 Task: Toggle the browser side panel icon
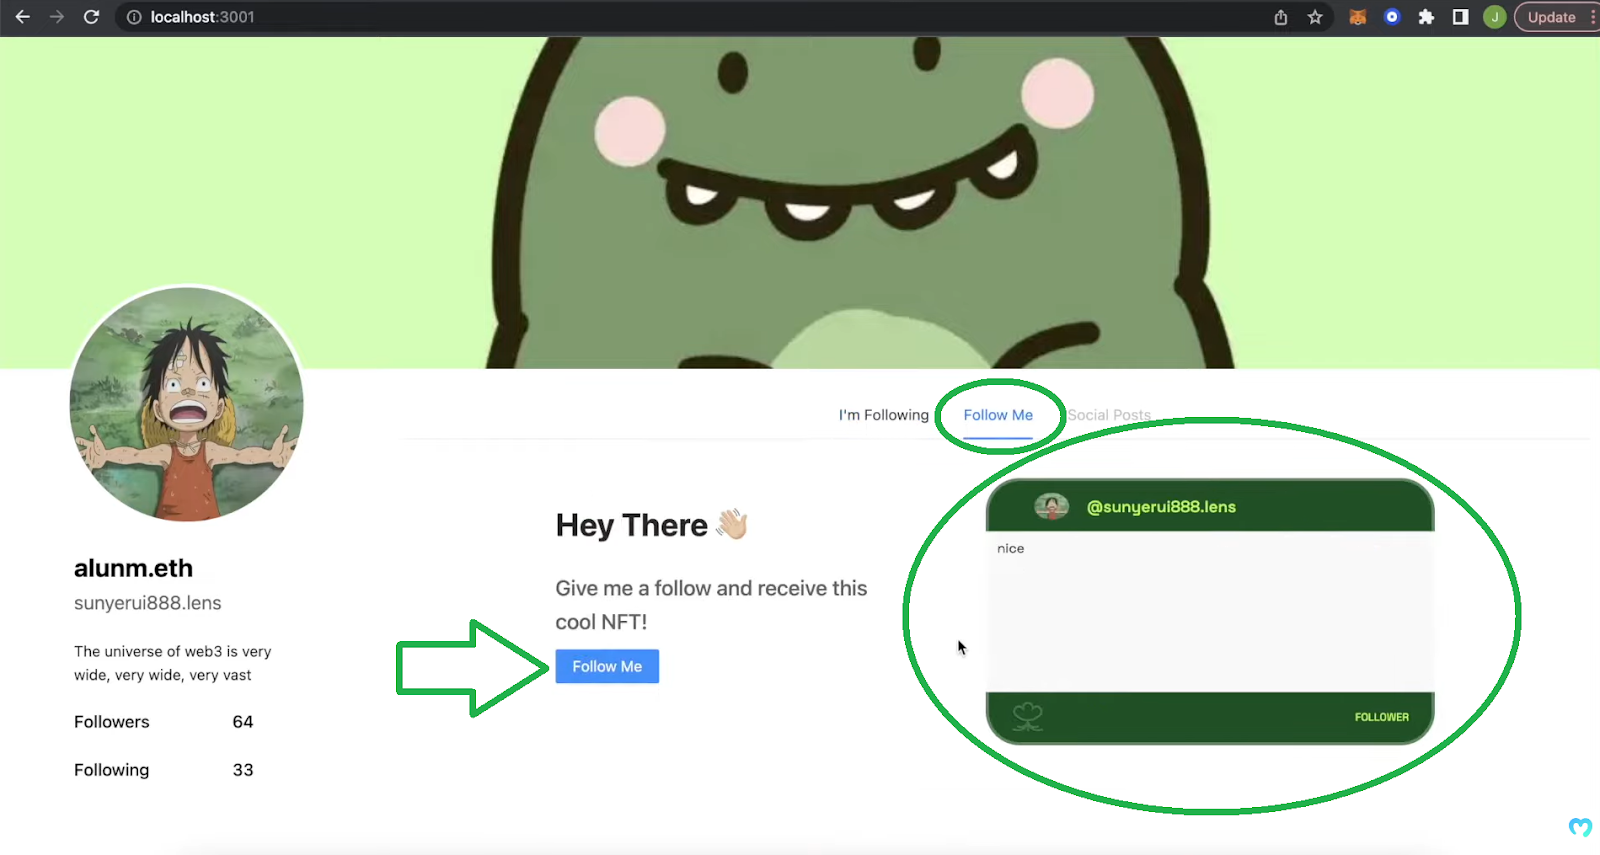tap(1460, 17)
